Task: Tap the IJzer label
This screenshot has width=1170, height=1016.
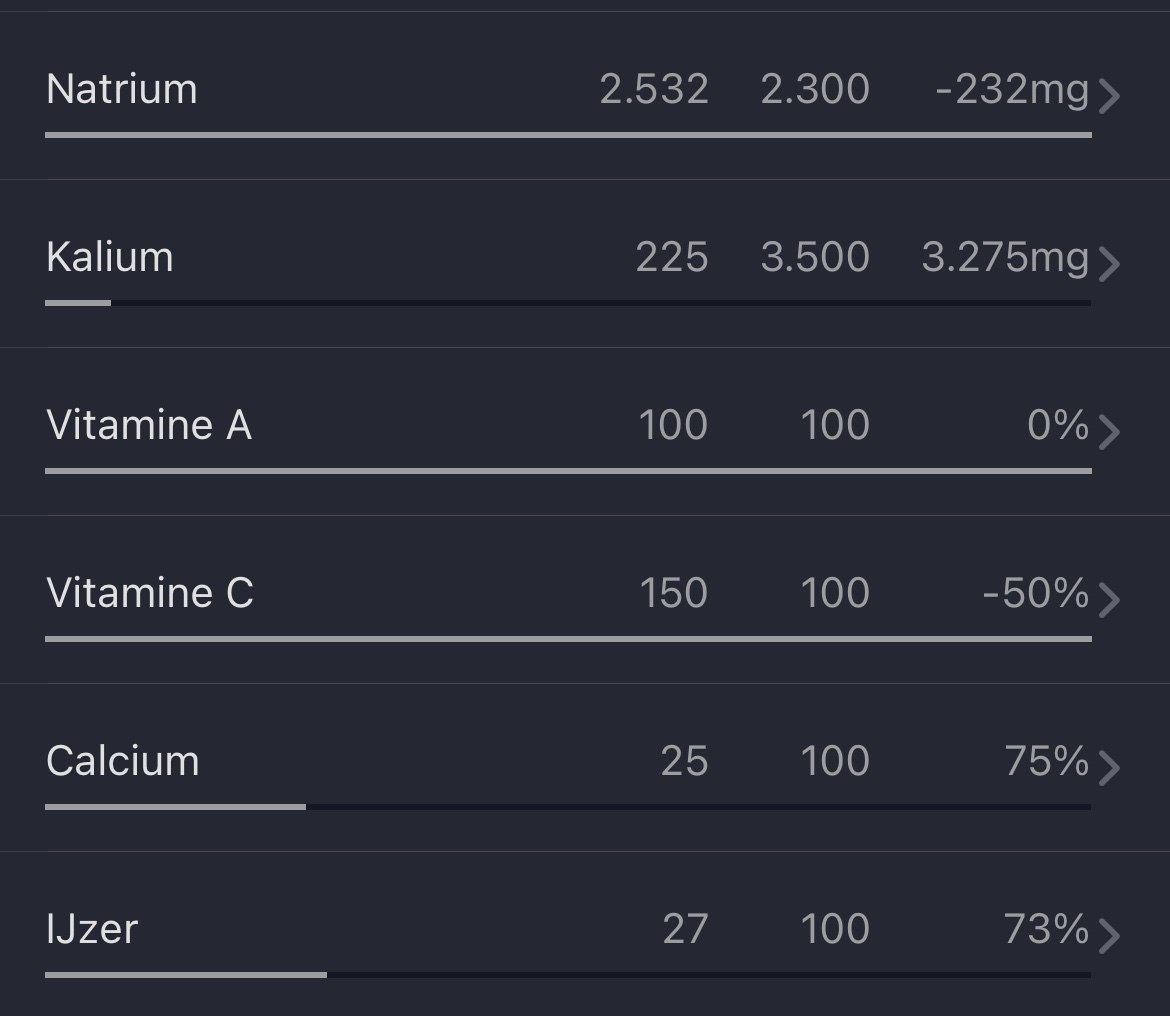Action: coord(92,929)
